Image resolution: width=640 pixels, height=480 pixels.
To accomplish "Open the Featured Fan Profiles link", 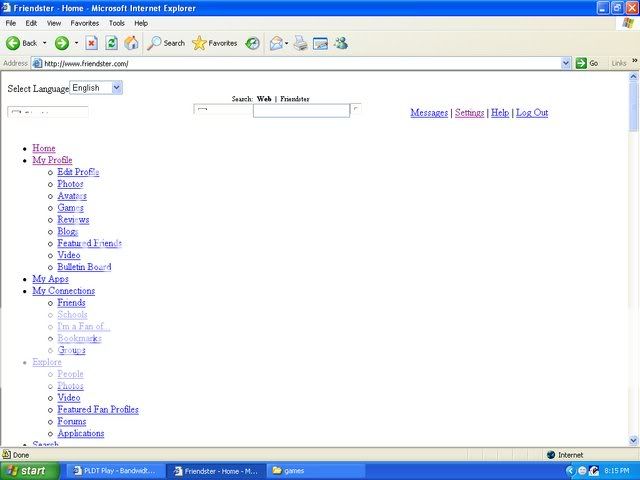I will point(98,409).
